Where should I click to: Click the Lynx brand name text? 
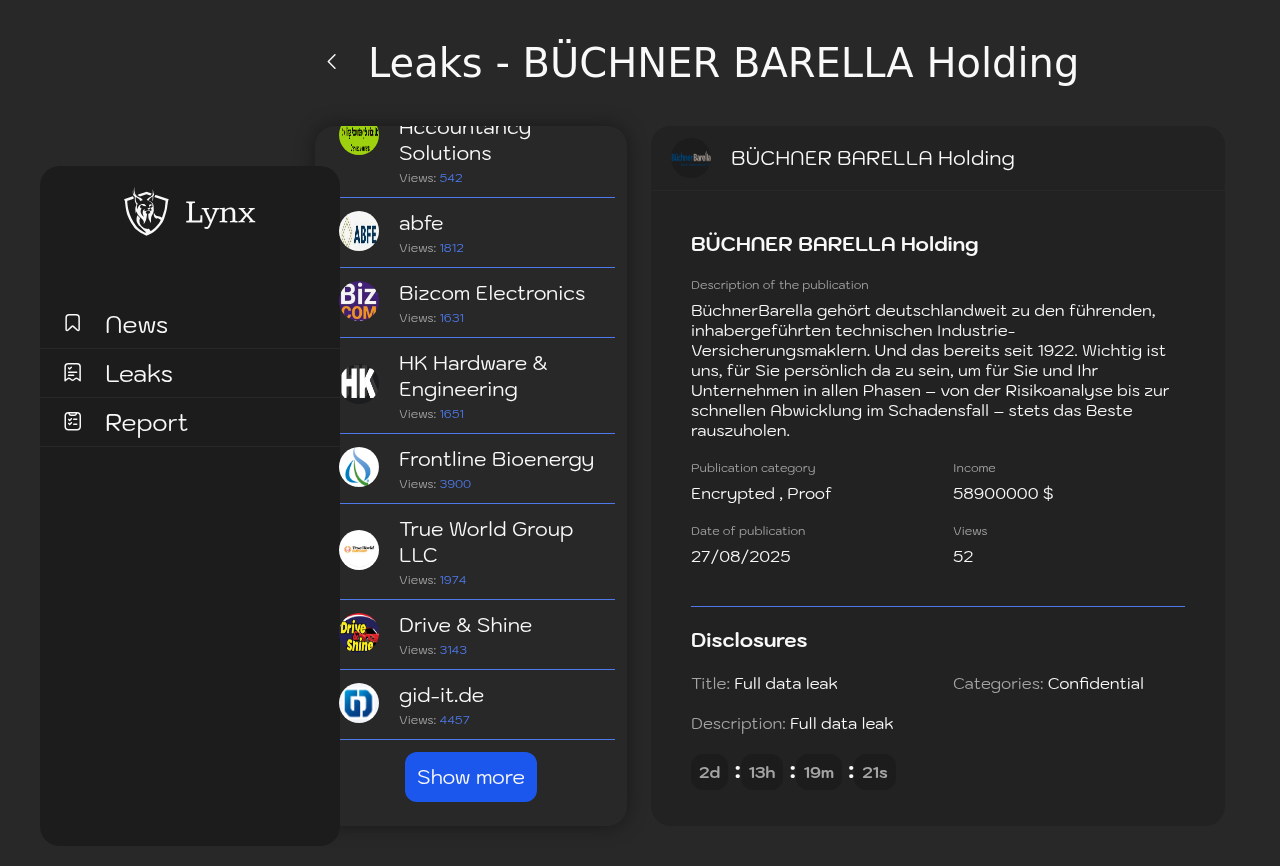coord(220,213)
